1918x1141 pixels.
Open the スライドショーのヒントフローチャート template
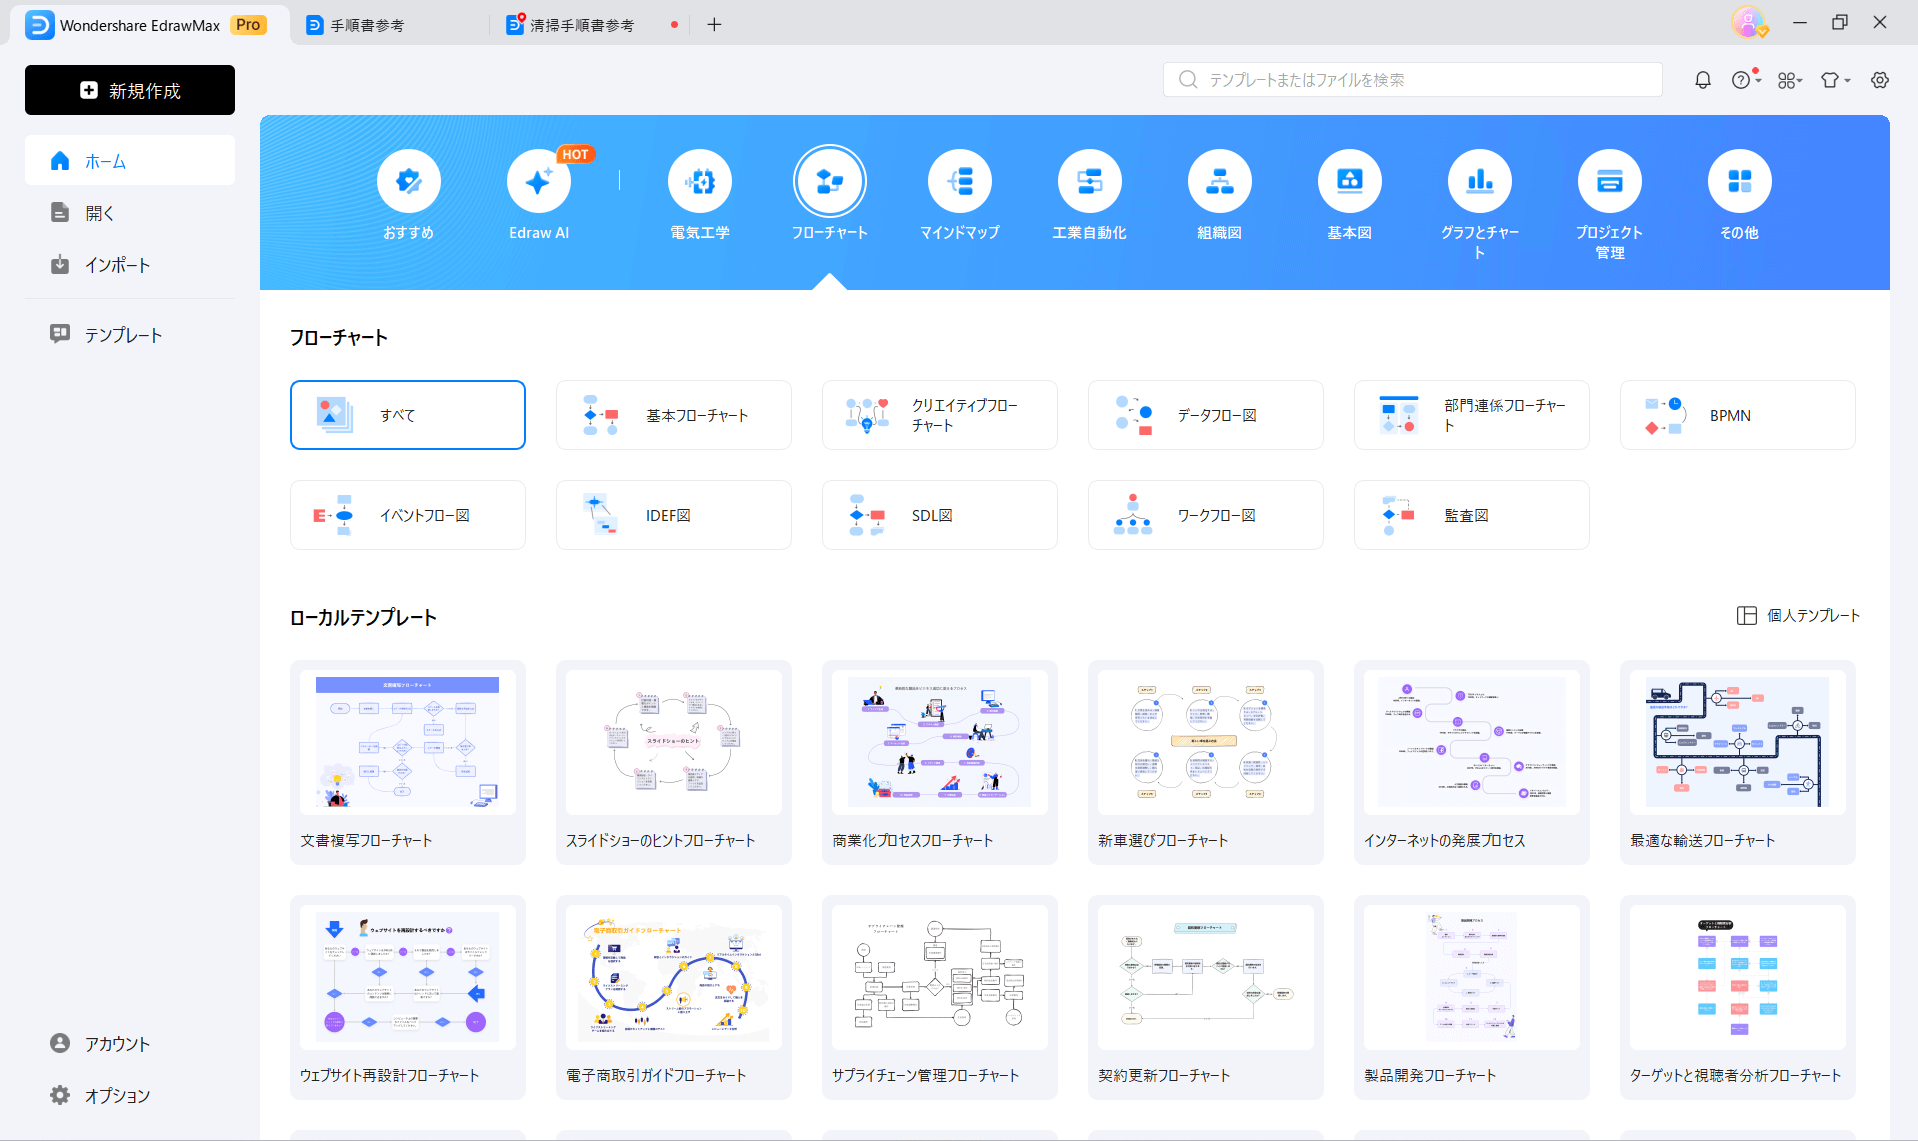click(674, 762)
